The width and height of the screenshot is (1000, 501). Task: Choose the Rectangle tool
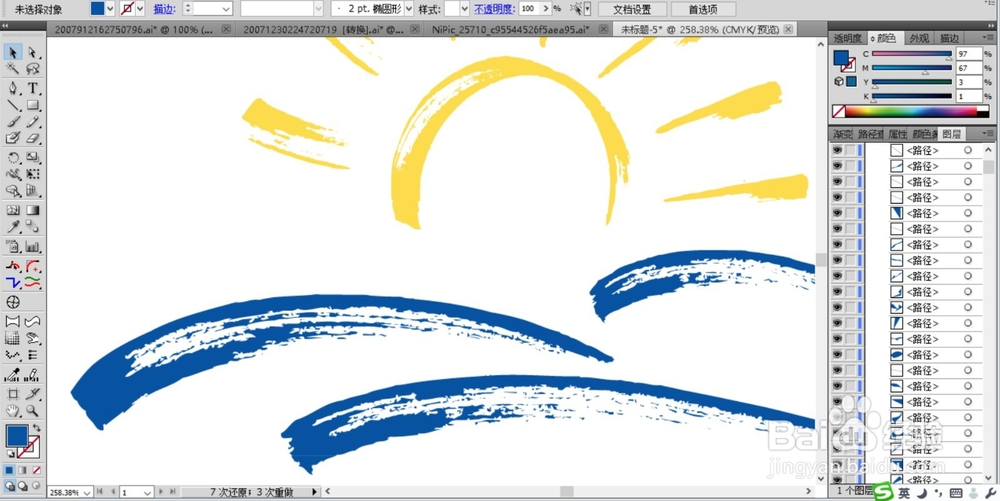tap(33, 105)
